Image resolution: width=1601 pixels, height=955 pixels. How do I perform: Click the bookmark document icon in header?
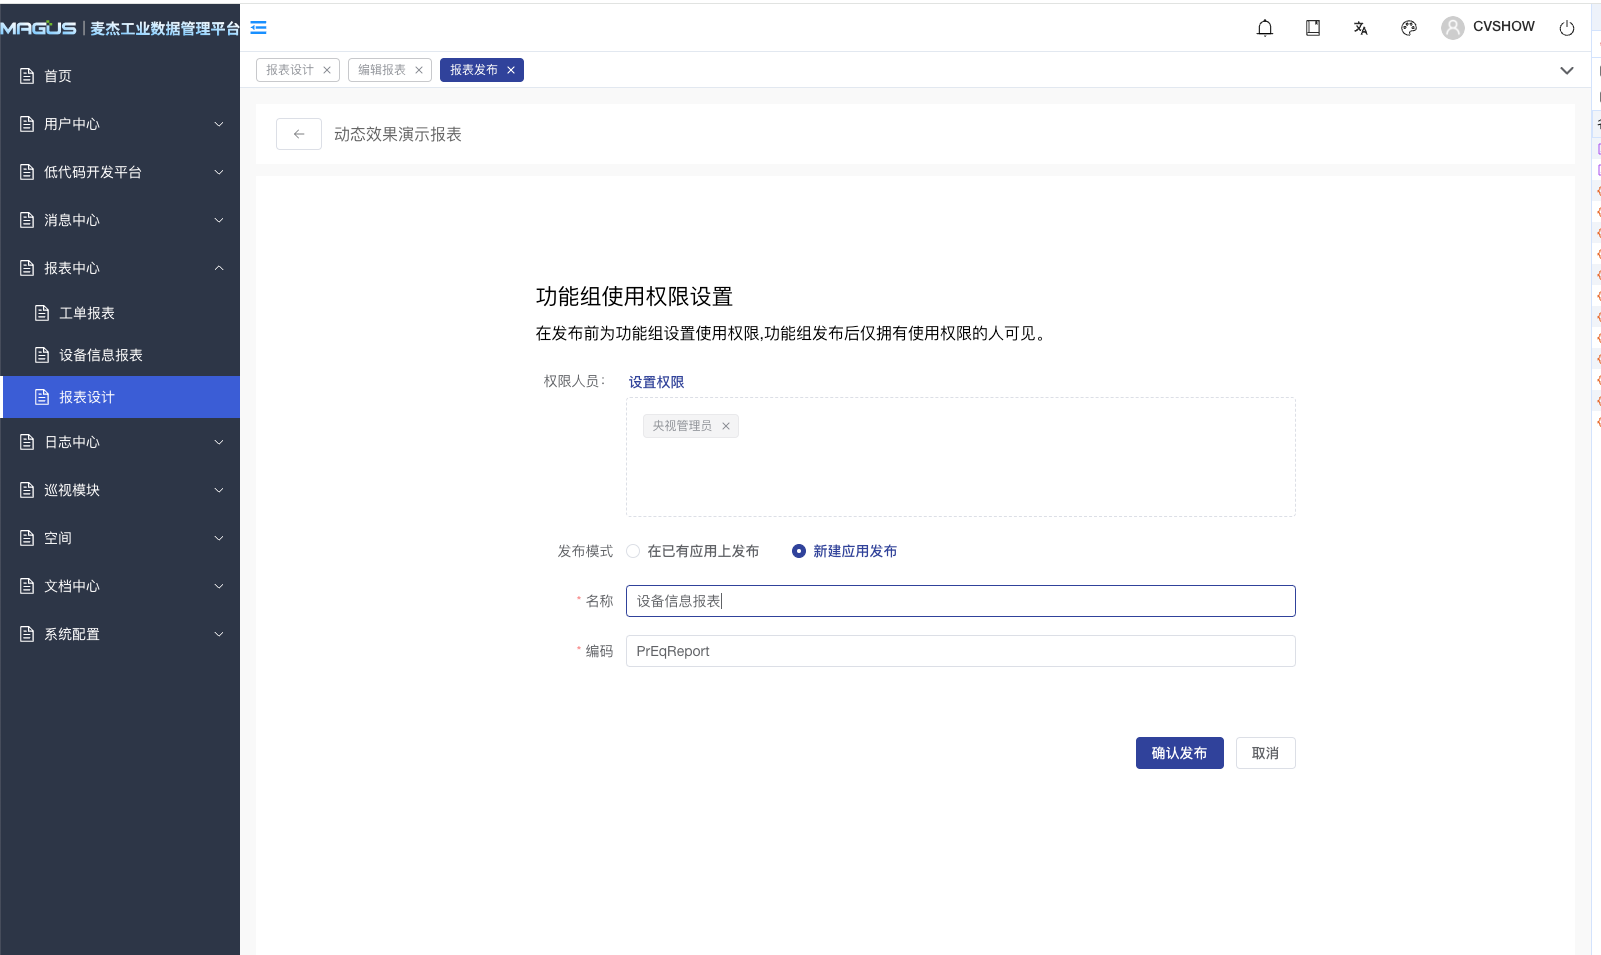[1313, 28]
